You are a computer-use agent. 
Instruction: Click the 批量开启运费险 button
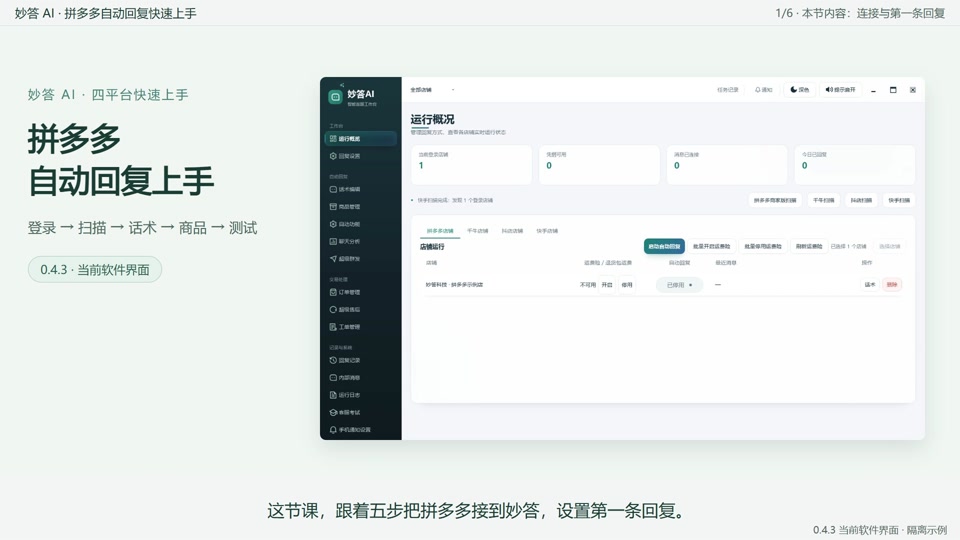click(711, 246)
